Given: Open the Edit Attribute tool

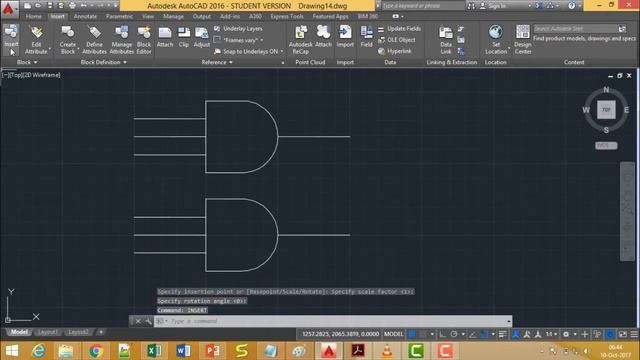Looking at the screenshot, I should click(x=36, y=40).
